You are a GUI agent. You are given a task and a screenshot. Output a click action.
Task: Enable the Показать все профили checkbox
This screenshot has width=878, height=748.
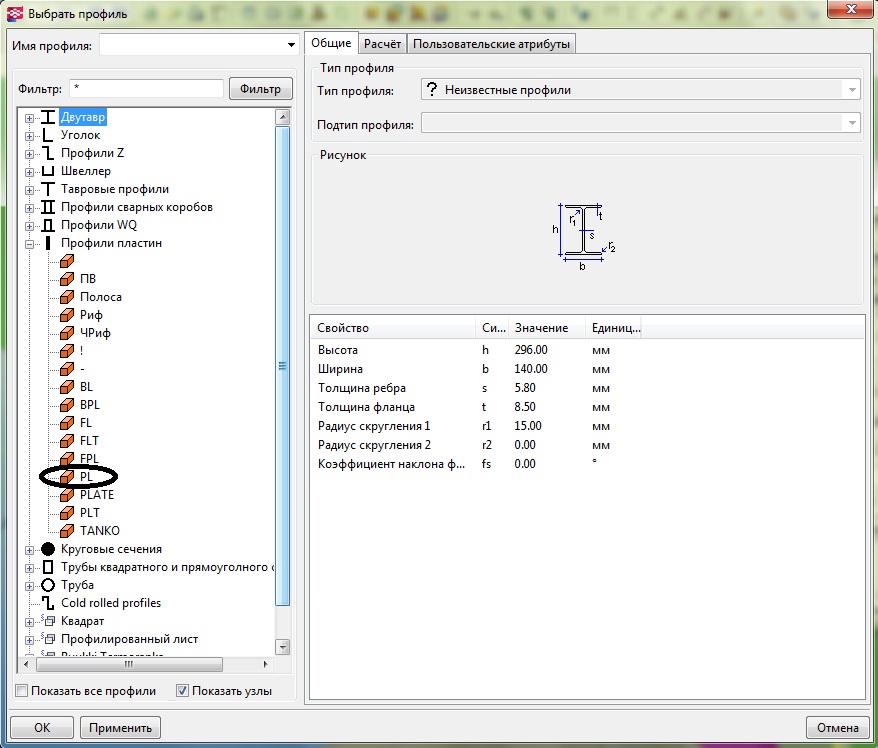click(x=22, y=691)
